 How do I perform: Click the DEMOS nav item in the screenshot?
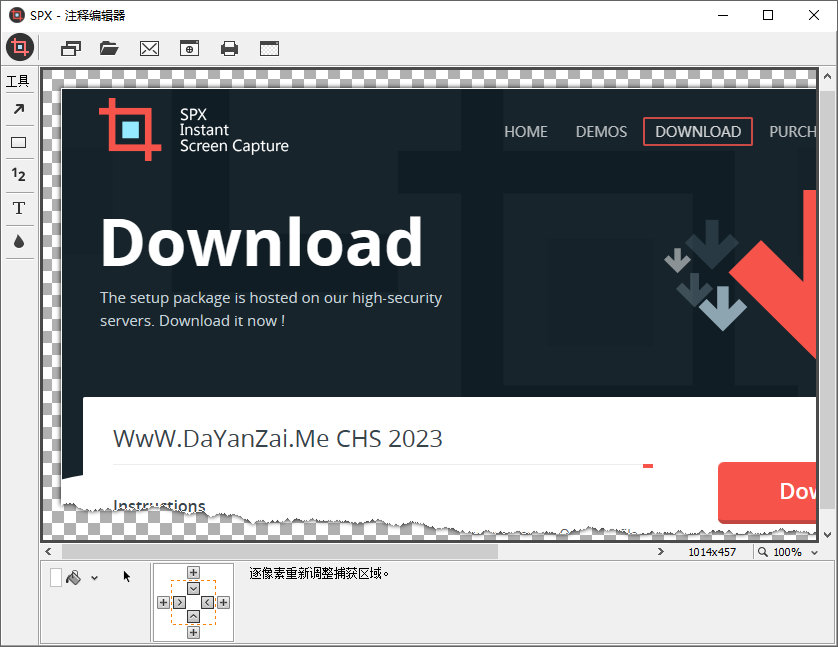601,131
